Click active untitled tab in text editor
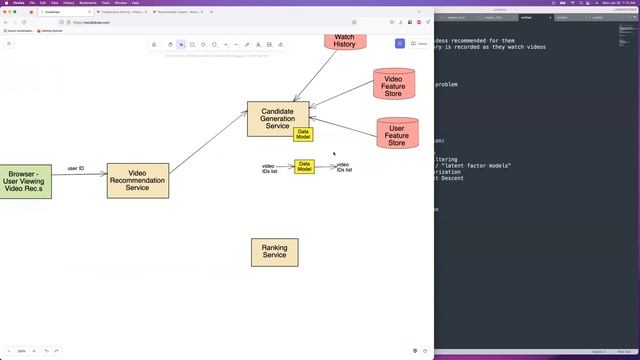640x360 pixels. (536, 18)
